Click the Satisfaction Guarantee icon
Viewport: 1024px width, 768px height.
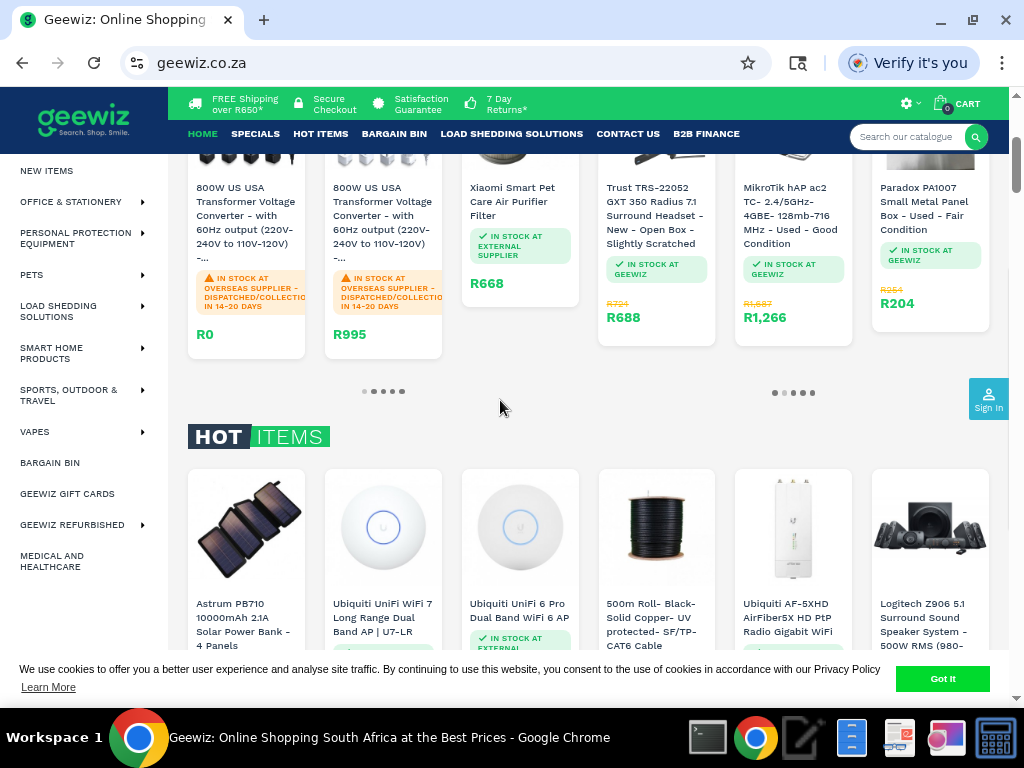(378, 103)
